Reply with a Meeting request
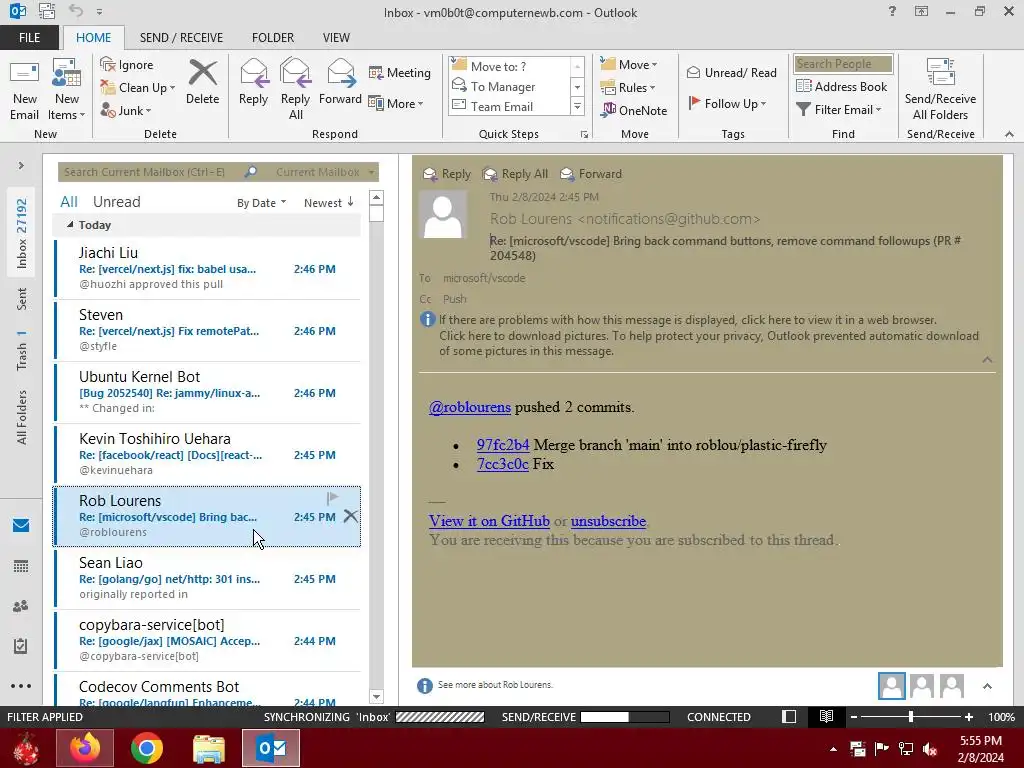This screenshot has width=1024, height=768. tap(400, 72)
